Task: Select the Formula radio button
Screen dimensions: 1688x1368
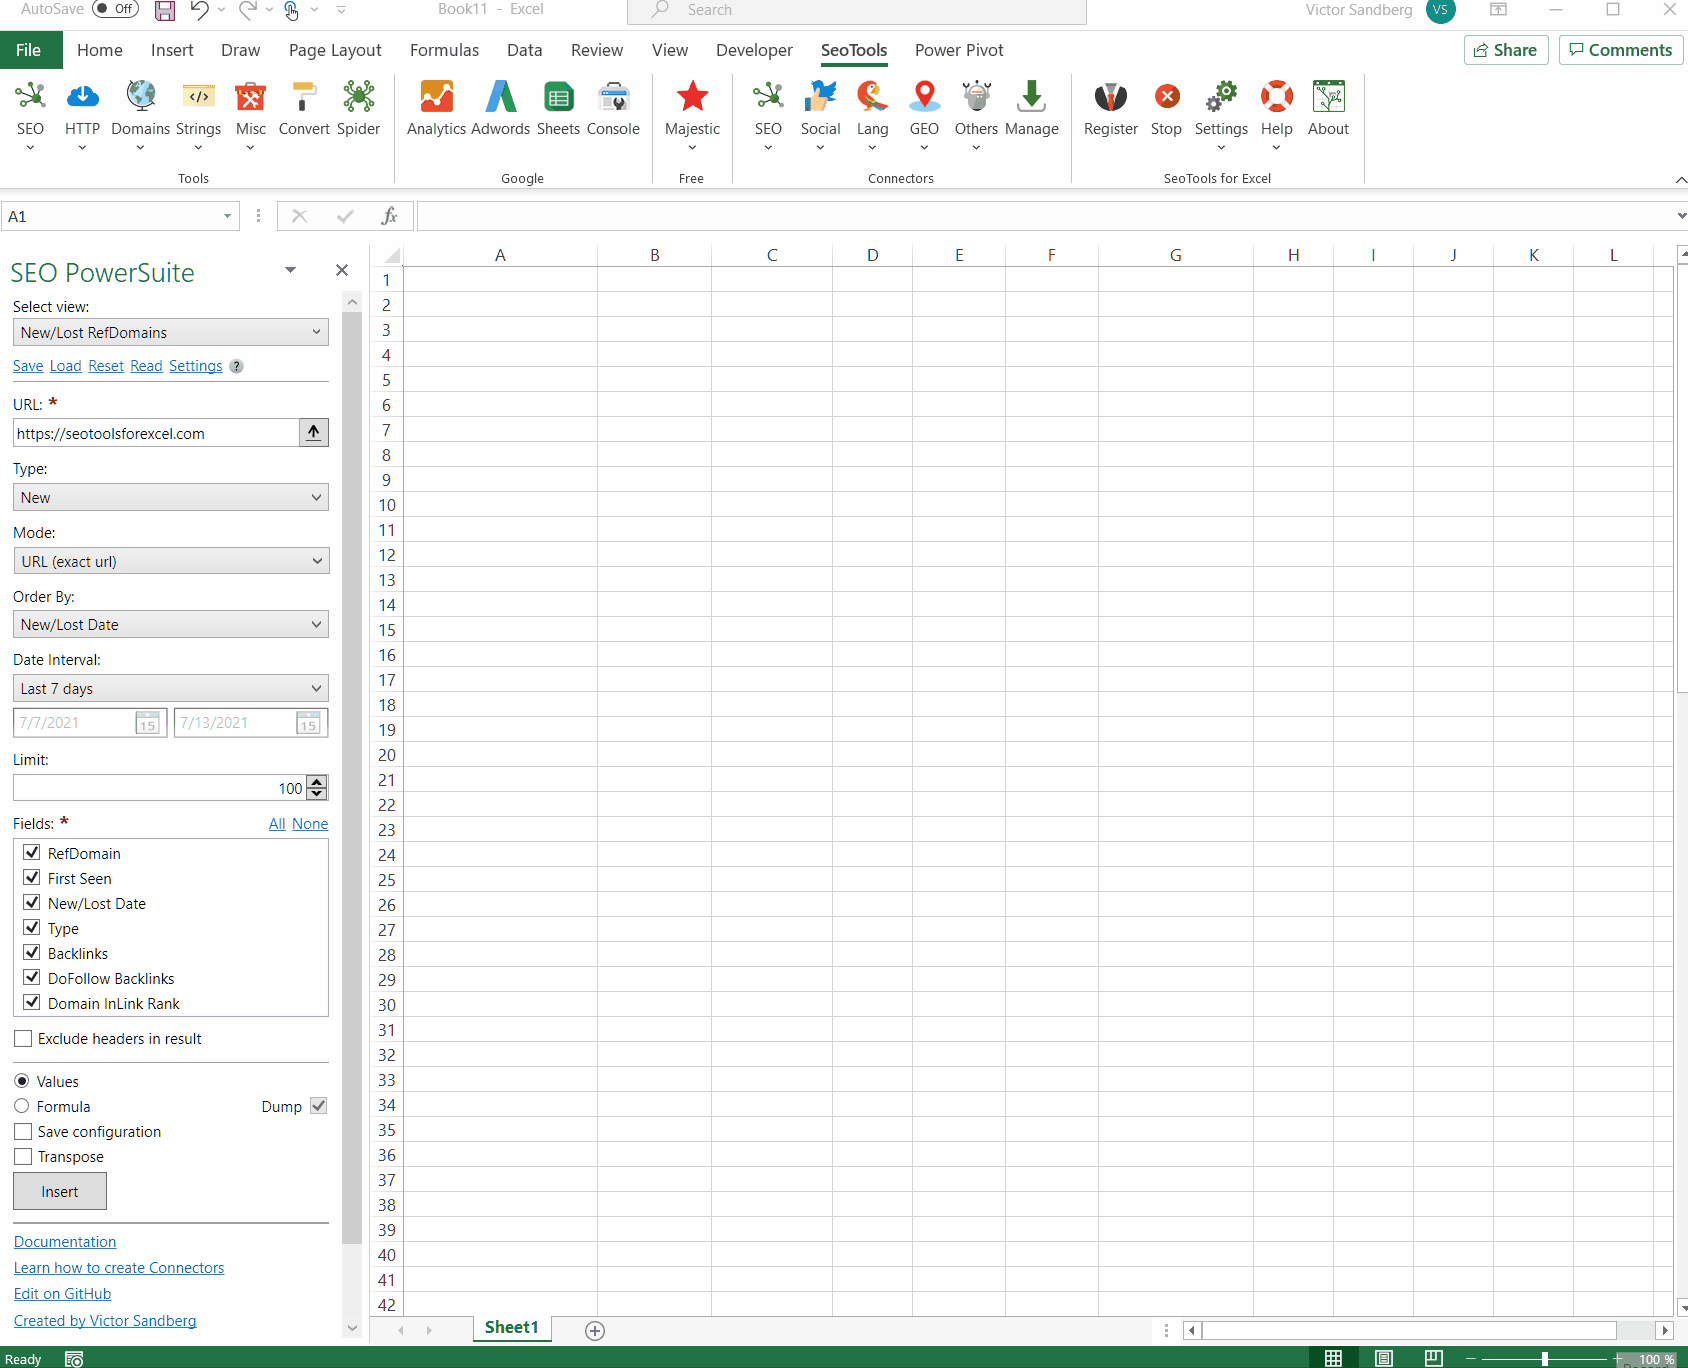Action: pyautogui.click(x=22, y=1106)
